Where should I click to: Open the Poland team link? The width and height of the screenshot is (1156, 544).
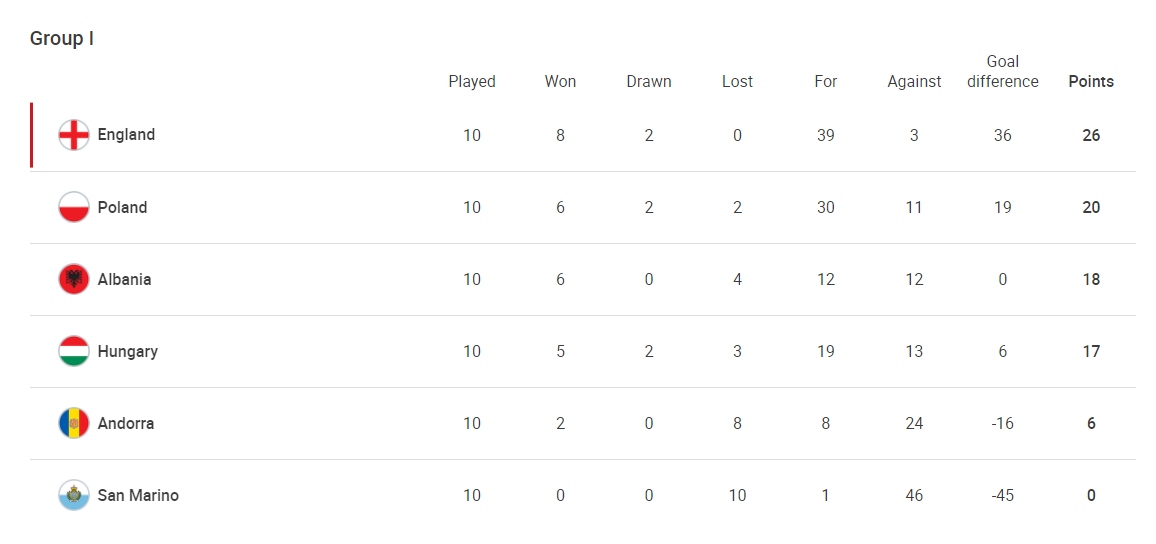pyautogui.click(x=122, y=207)
